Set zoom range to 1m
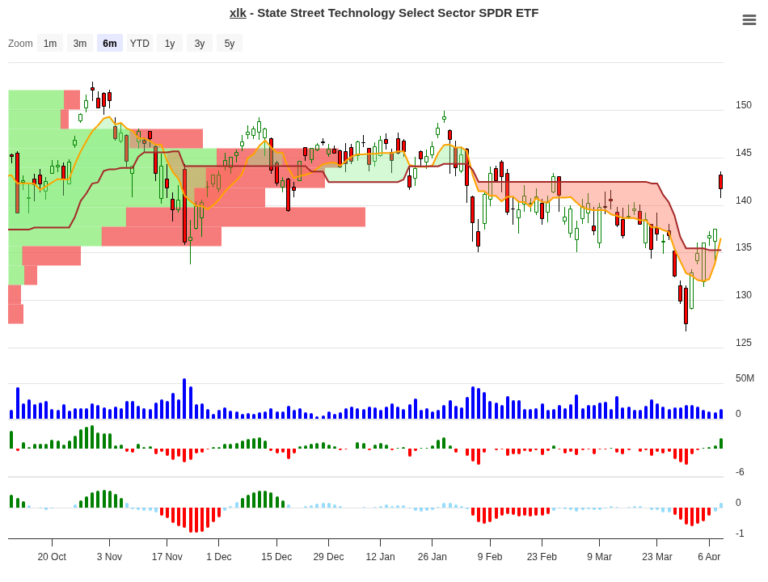The width and height of the screenshot is (768, 582). [x=50, y=44]
